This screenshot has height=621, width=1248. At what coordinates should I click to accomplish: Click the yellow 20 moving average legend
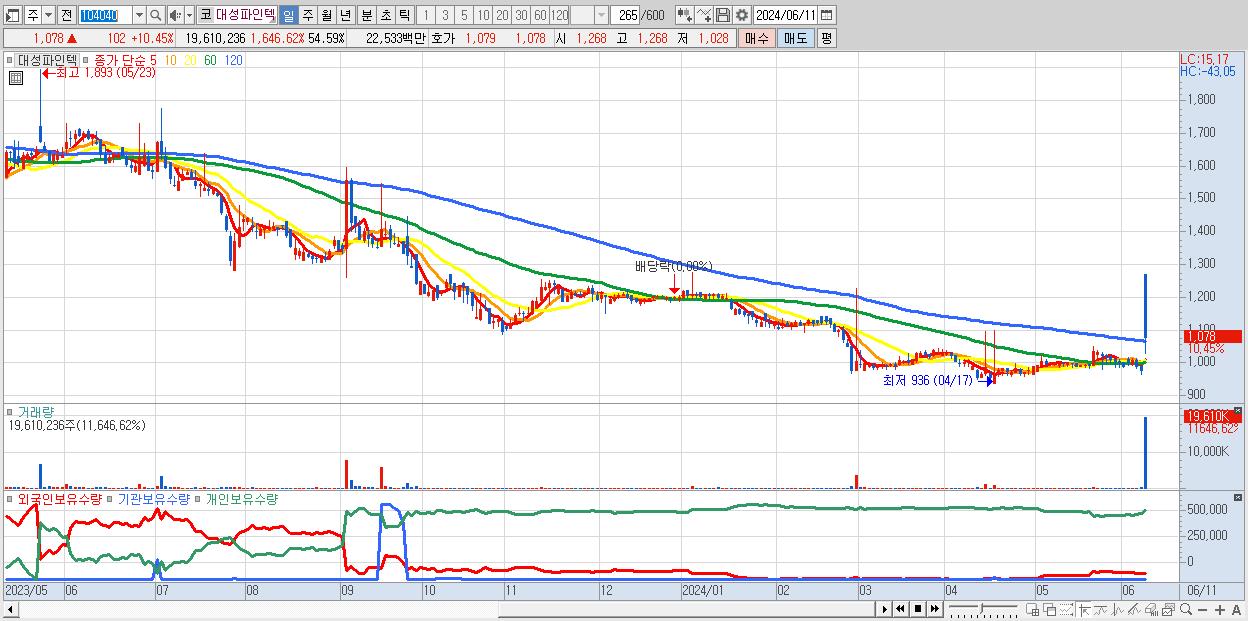191,60
